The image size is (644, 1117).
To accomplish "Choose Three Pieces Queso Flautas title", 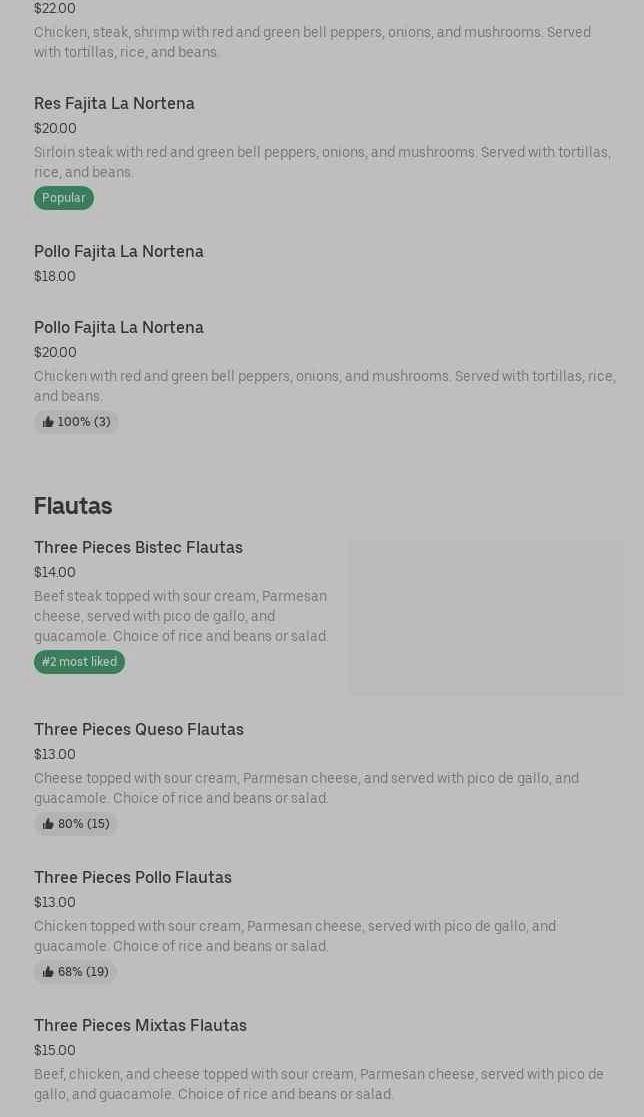I will [139, 729].
